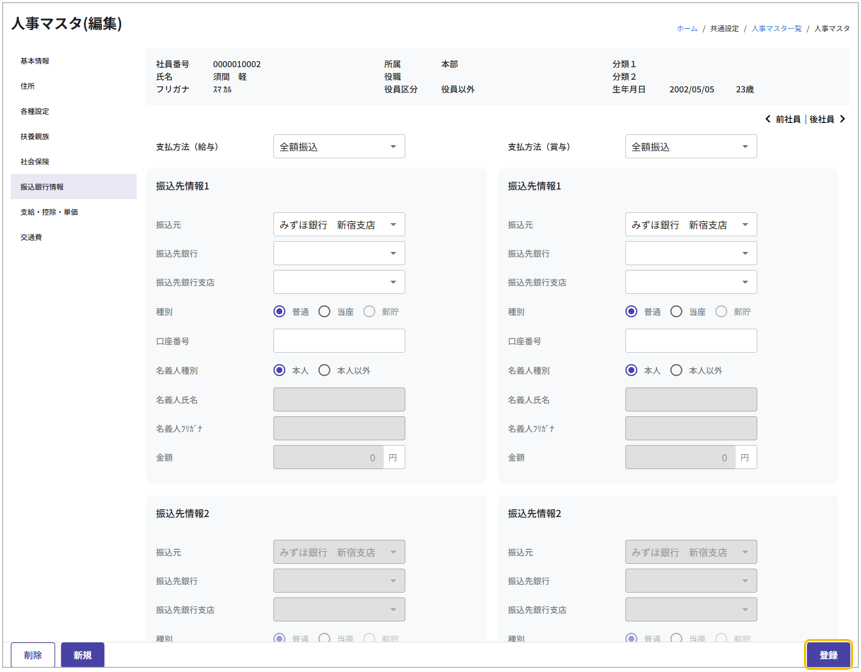861x672 pixels.
Task: Select 当座 account type in salary 振込先情報1
Action: (325, 312)
